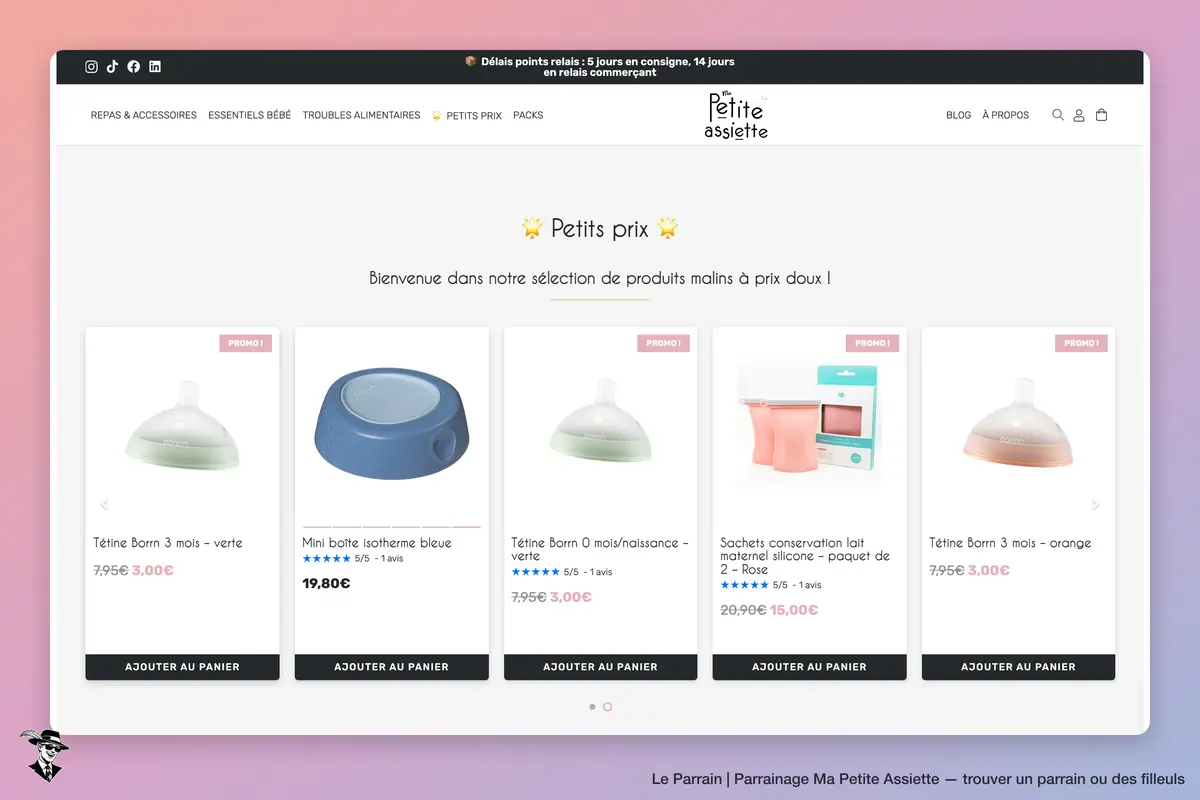
Task: Open the Facebook social icon
Action: click(x=134, y=67)
